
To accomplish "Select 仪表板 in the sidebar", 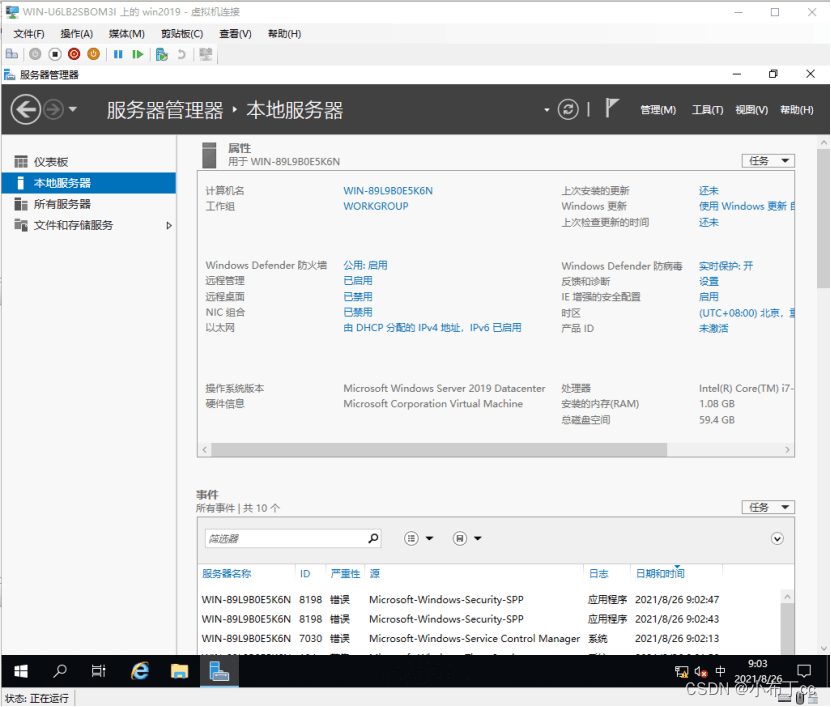I will tap(89, 162).
